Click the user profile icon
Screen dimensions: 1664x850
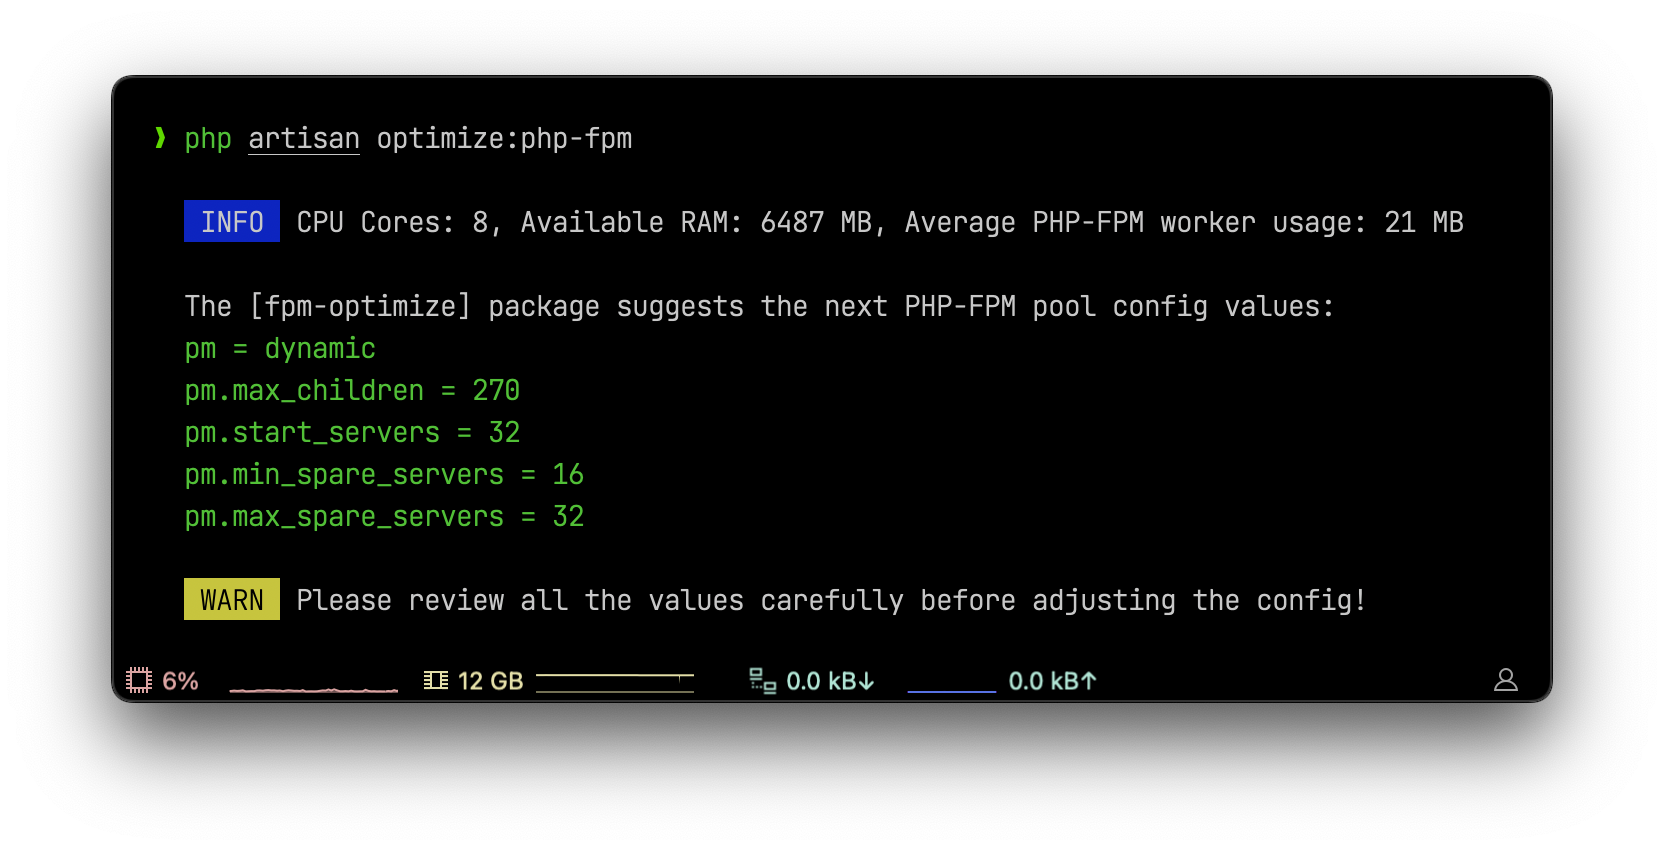[x=1505, y=681]
